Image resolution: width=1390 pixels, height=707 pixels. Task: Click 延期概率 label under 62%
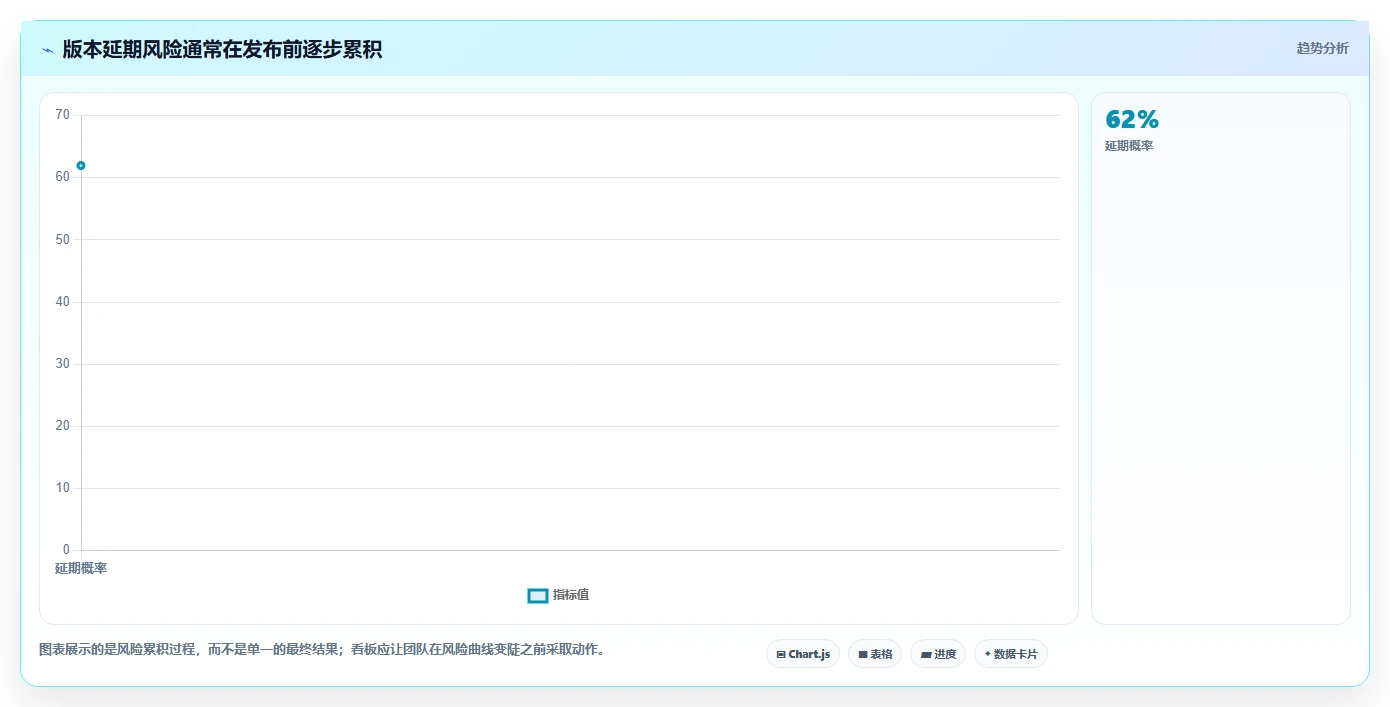click(1129, 146)
